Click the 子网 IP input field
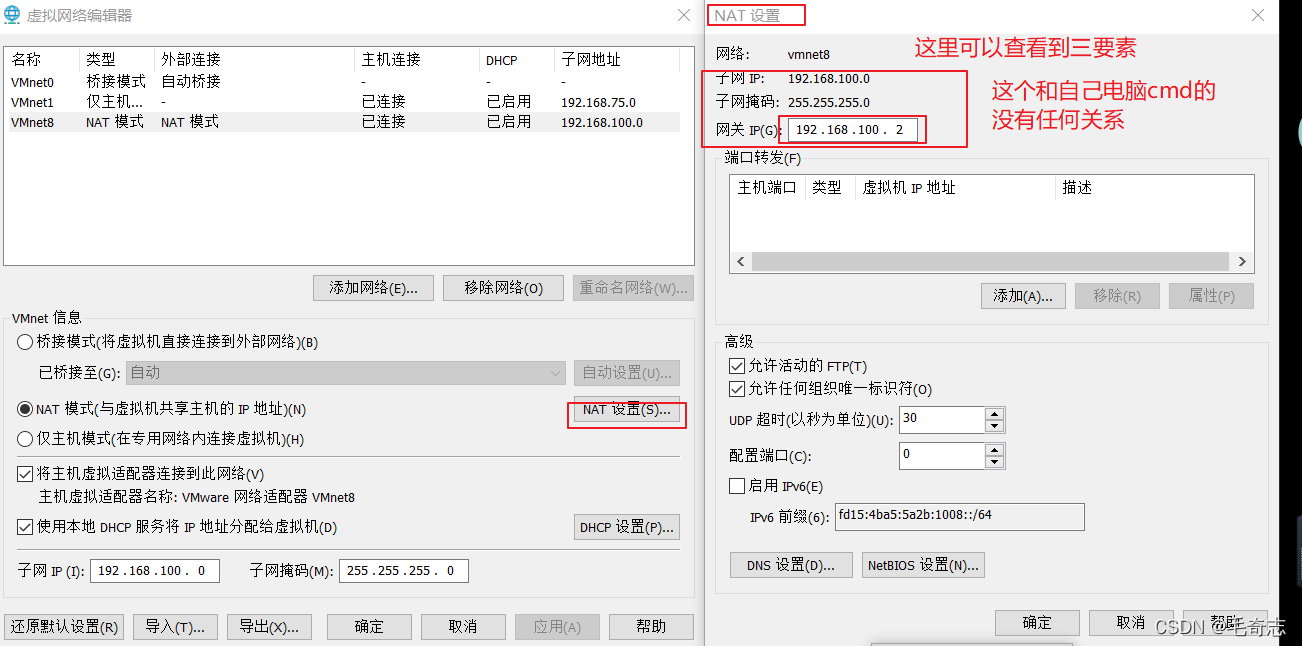 tap(155, 571)
